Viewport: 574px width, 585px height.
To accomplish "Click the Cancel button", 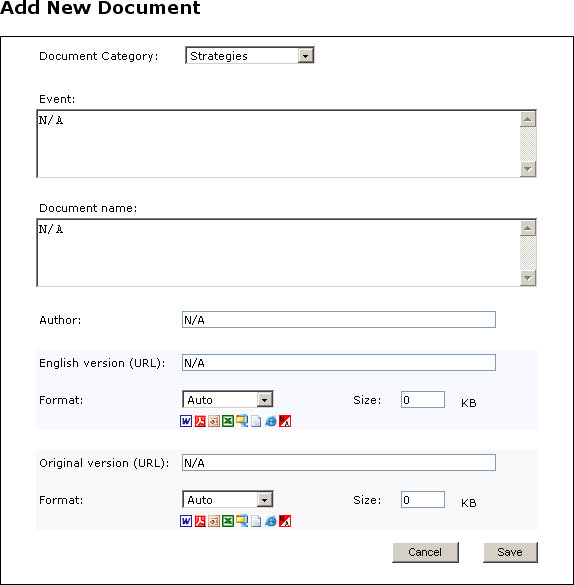I will (x=425, y=552).
